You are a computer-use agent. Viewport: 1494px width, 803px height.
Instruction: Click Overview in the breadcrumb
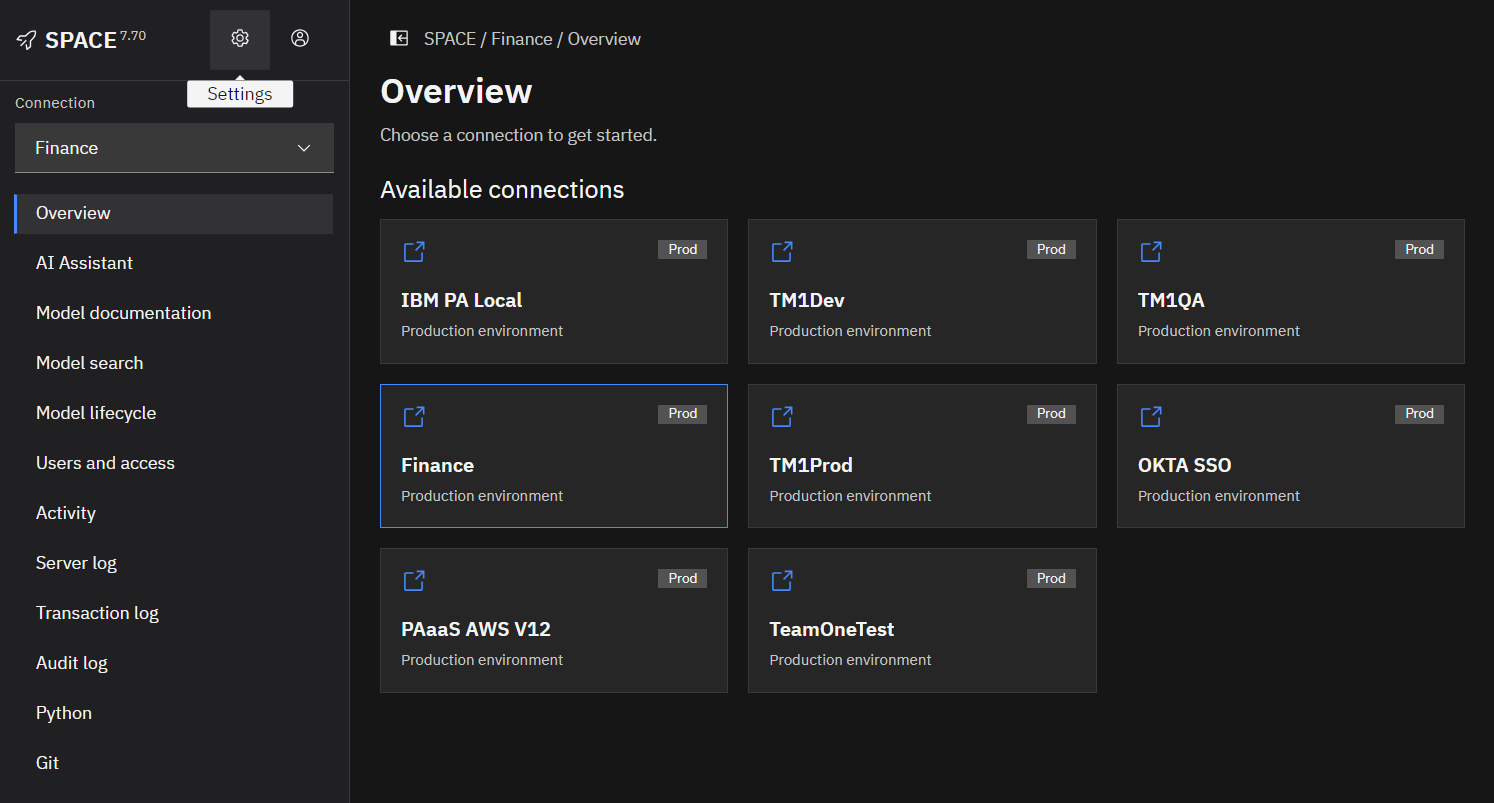tap(604, 39)
